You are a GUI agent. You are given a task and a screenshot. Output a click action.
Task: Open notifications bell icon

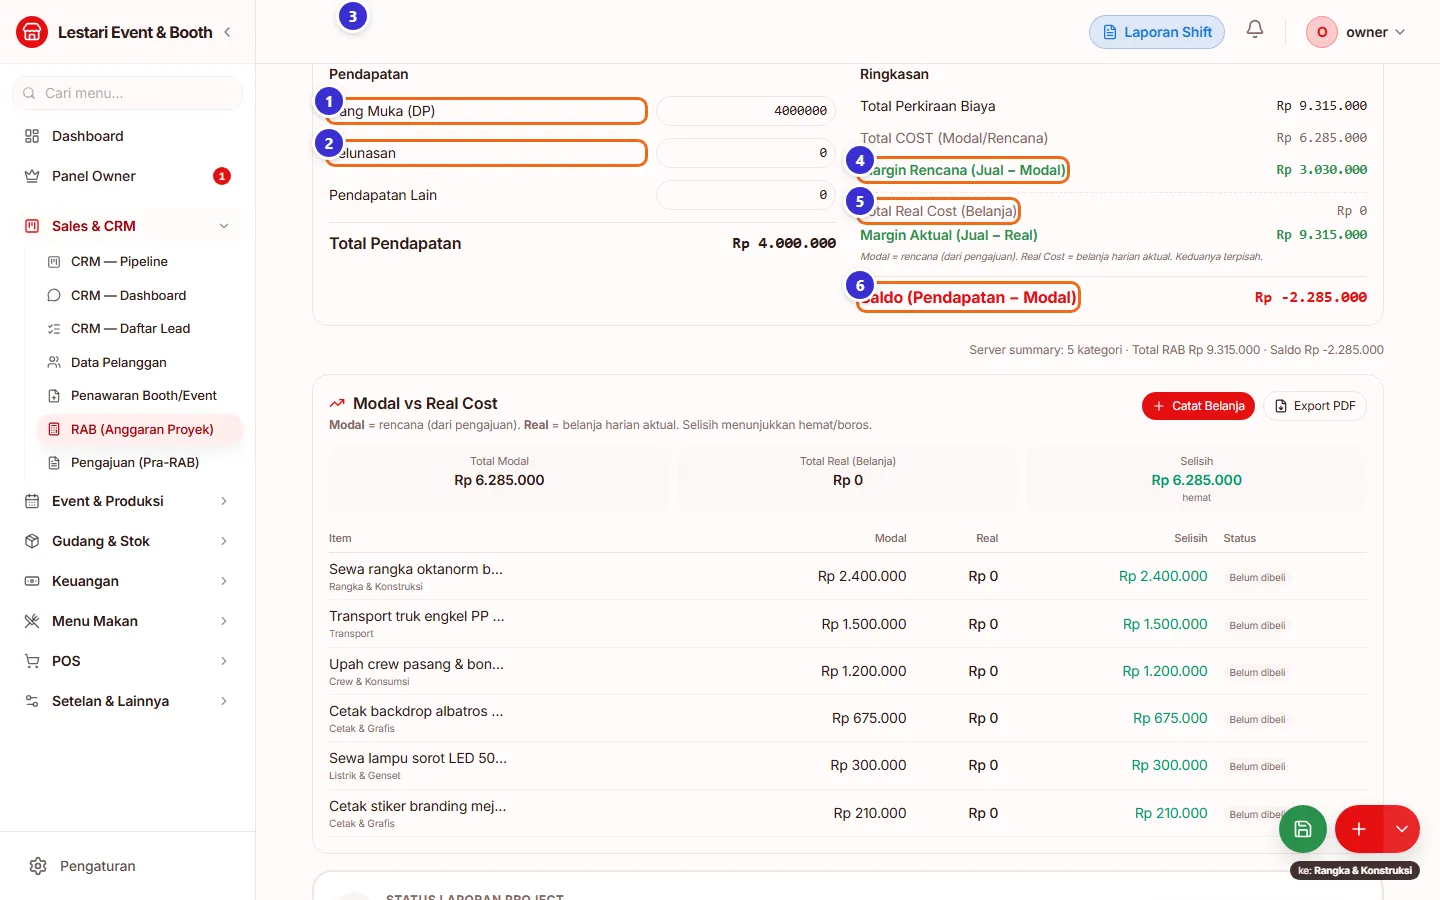1255,30
